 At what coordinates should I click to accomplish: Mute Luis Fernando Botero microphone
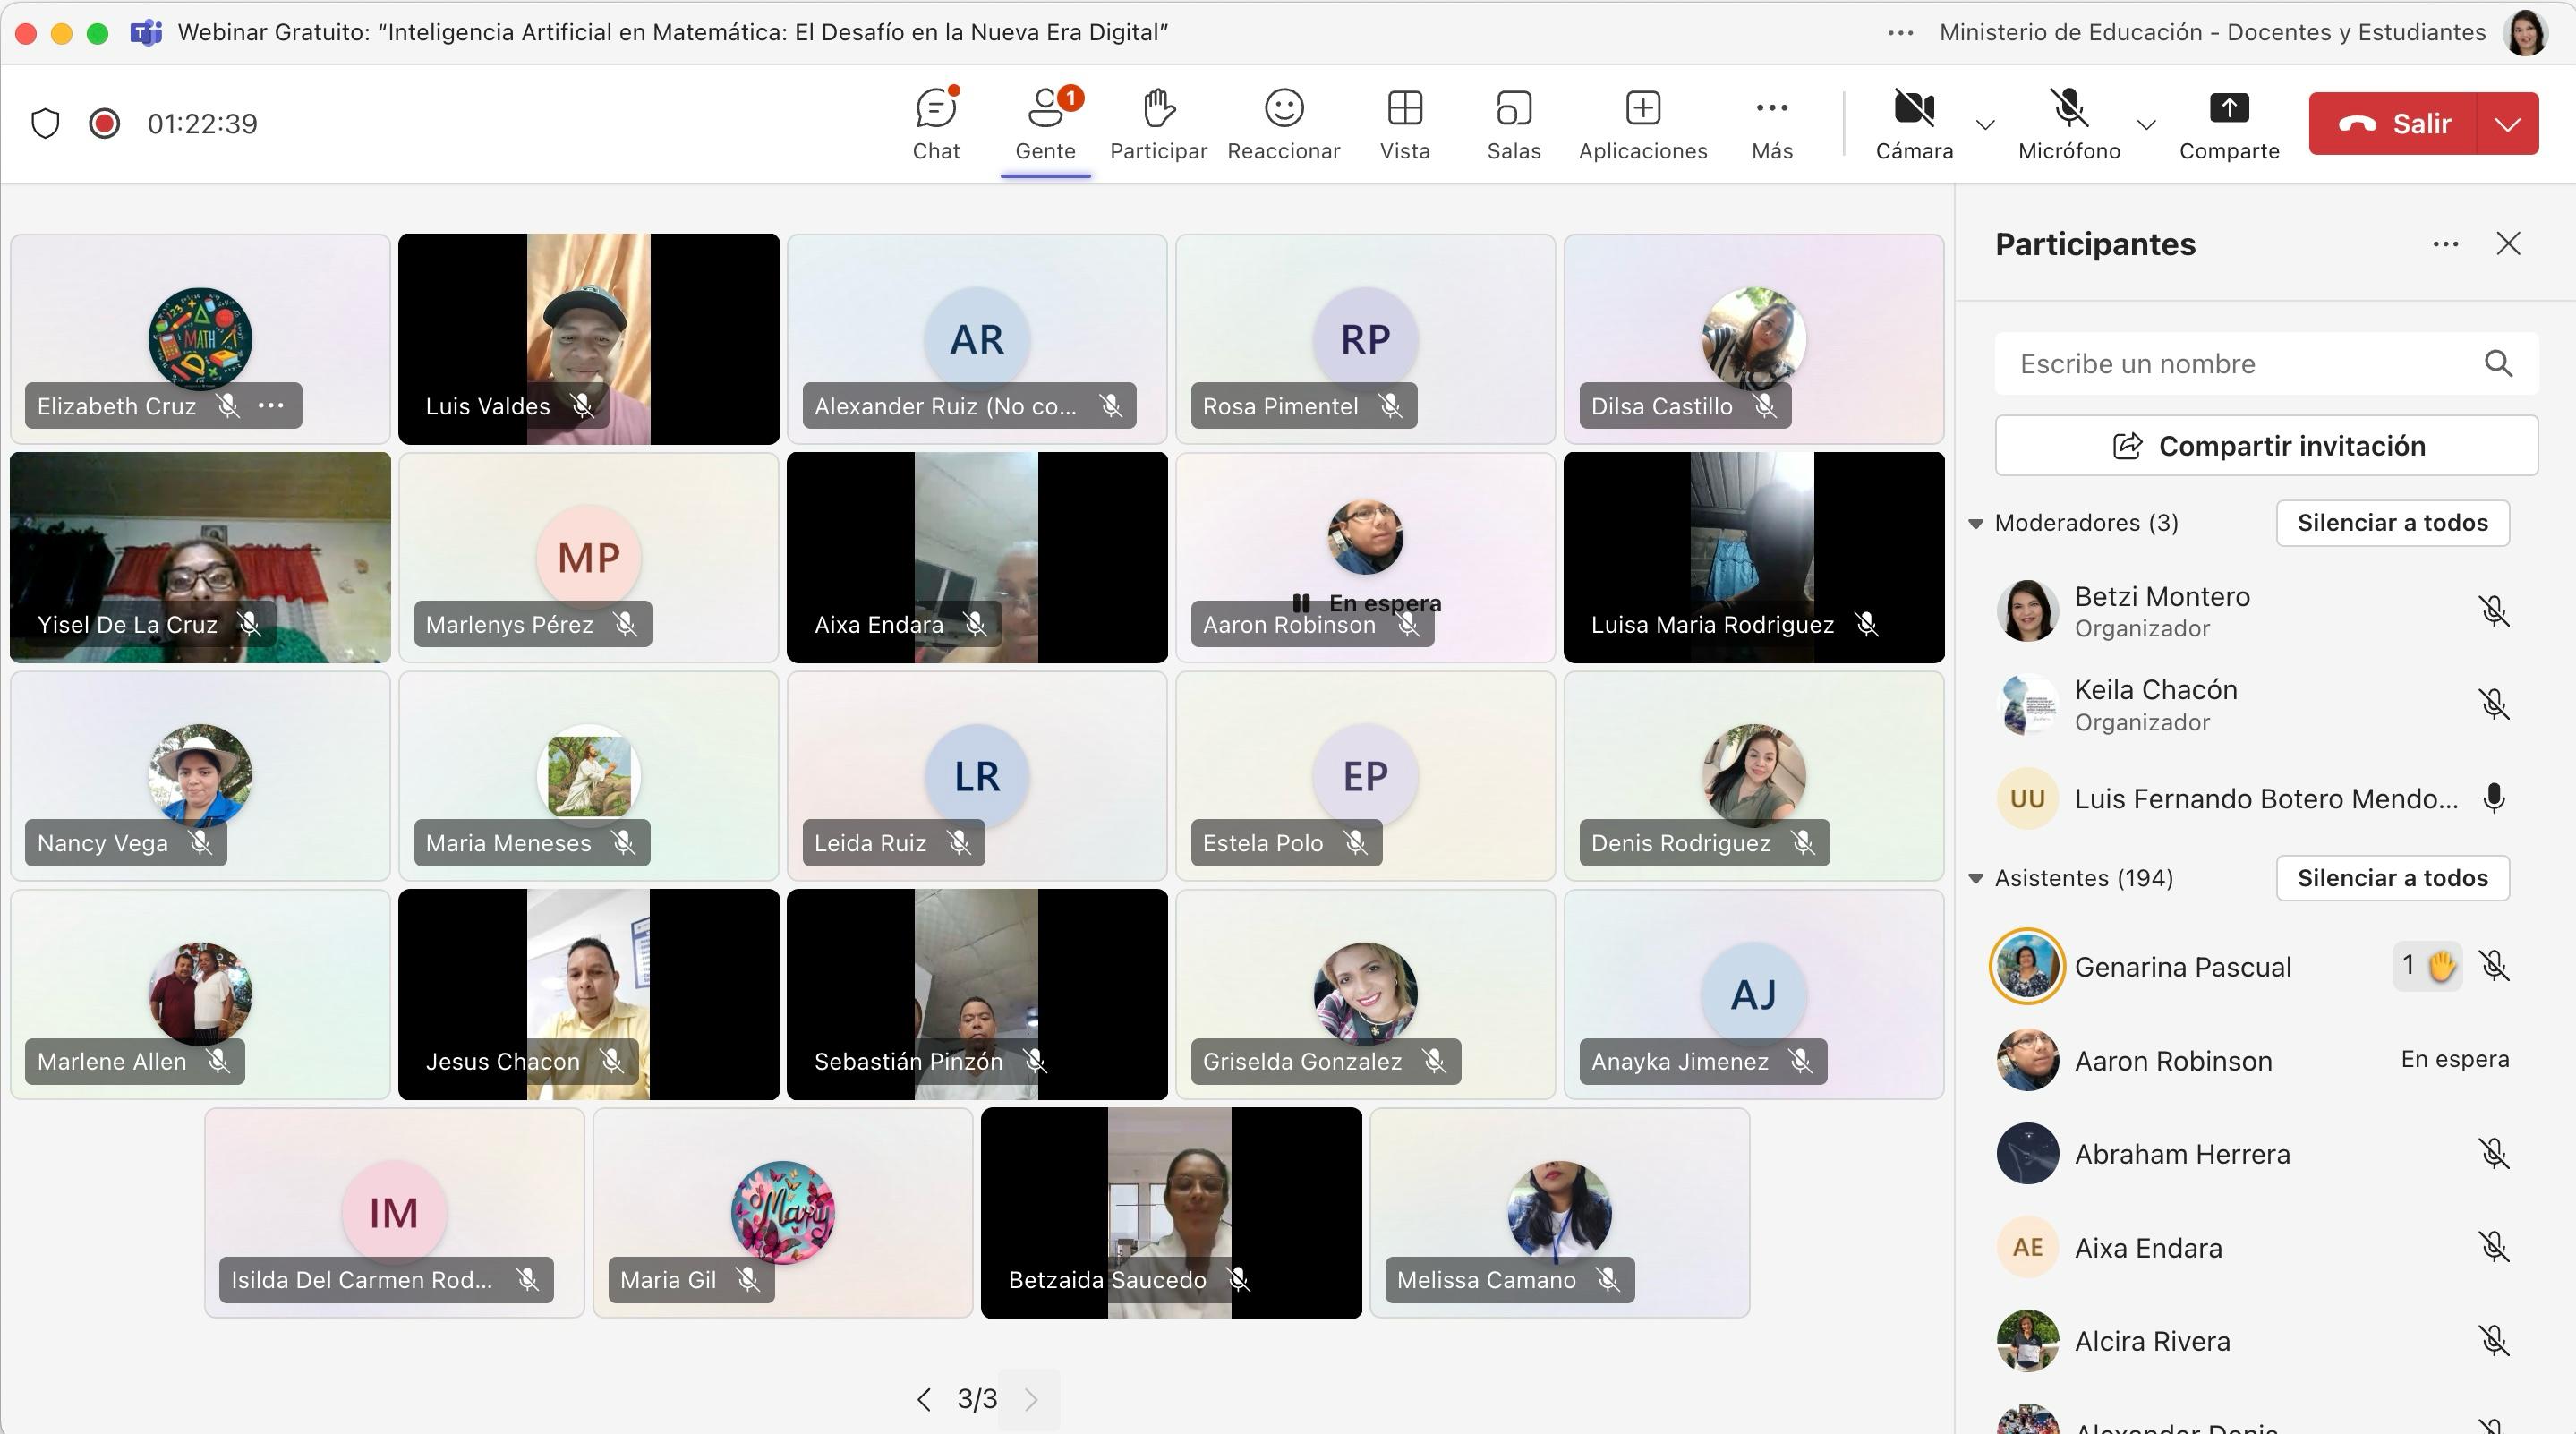(2494, 798)
